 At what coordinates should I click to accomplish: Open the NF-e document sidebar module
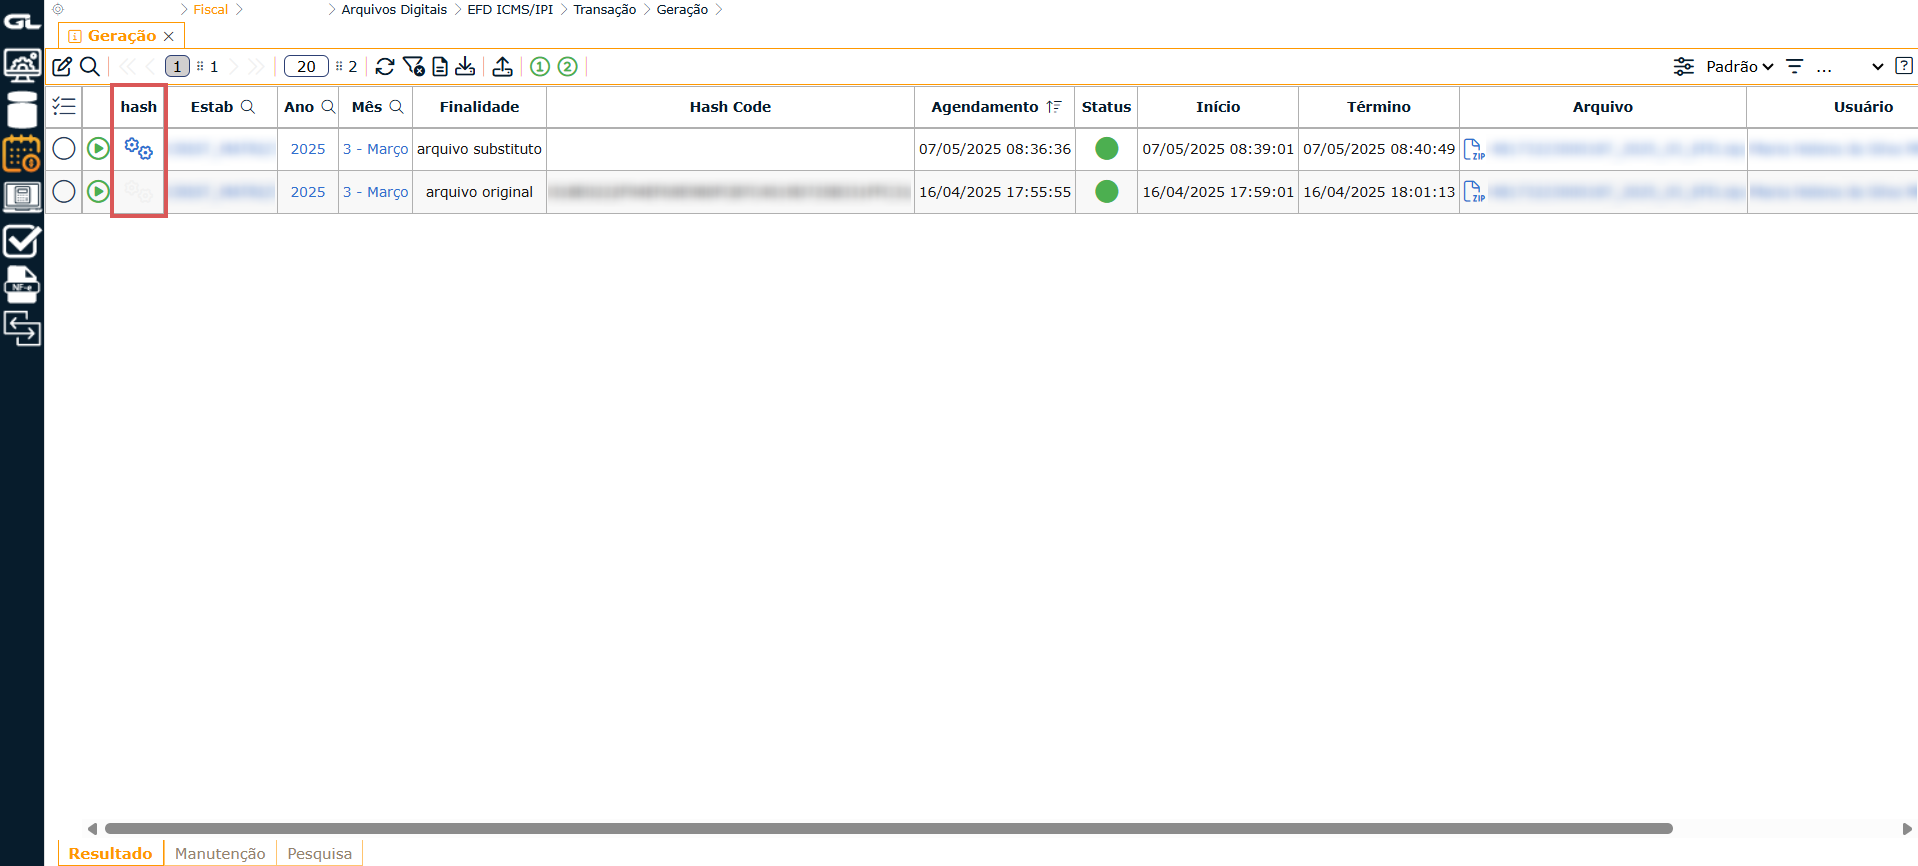22,285
